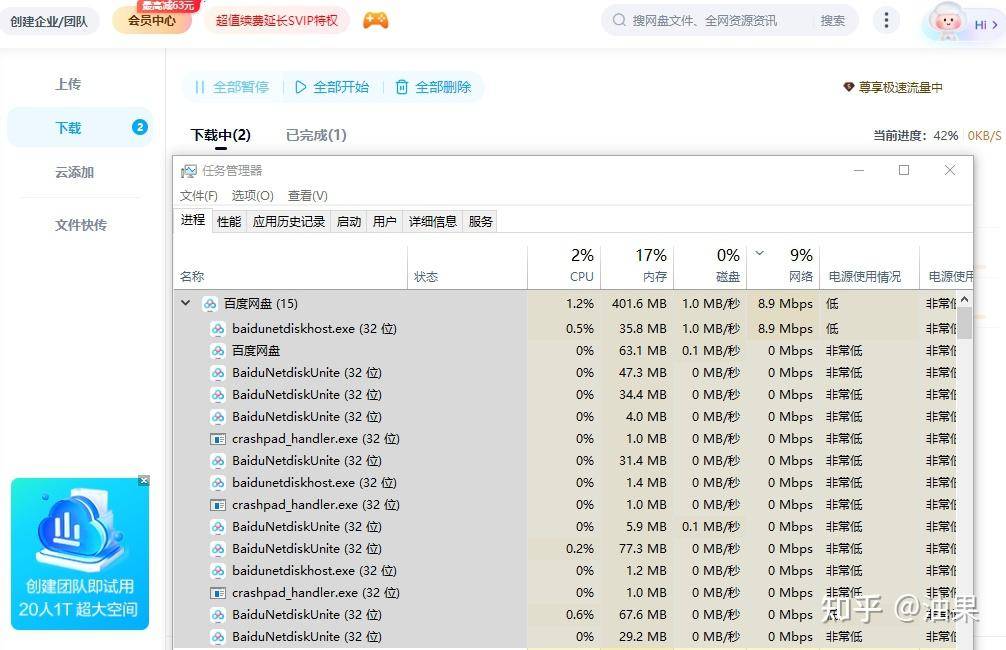Select the 35.8 MB memory cell
This screenshot has height=650, width=1006.
643,329
